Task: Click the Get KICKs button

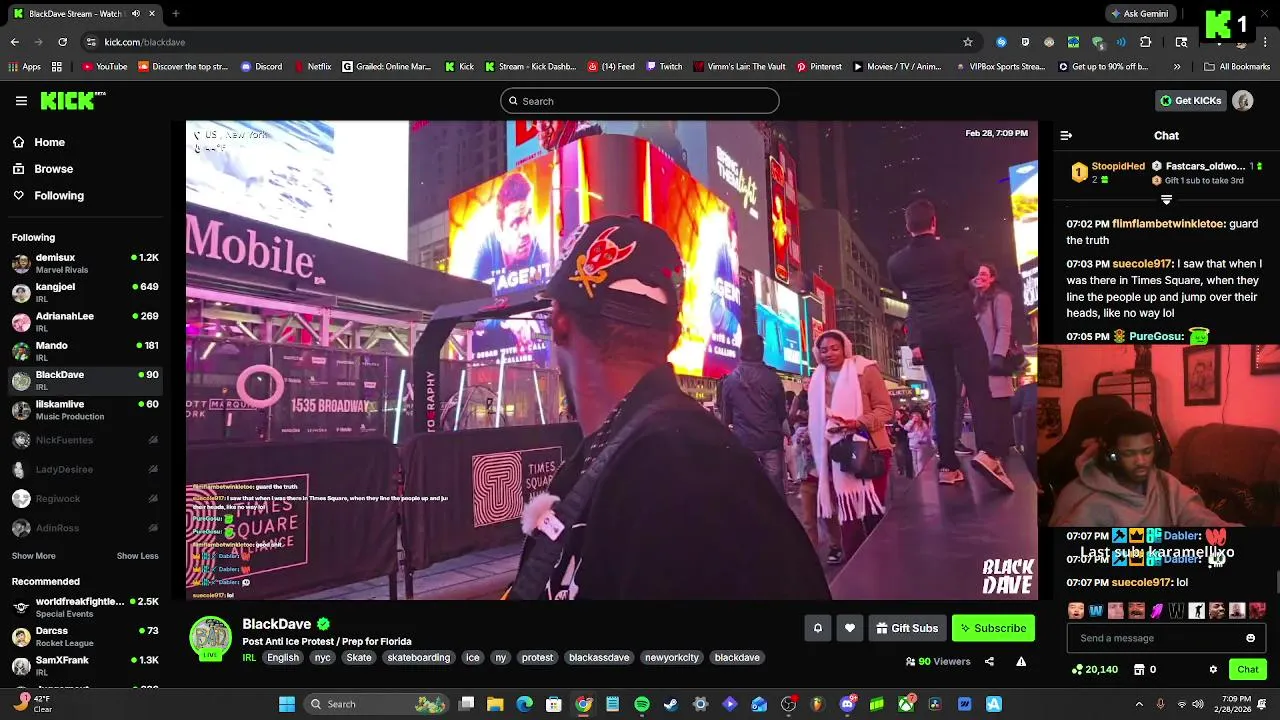Action: click(1190, 101)
